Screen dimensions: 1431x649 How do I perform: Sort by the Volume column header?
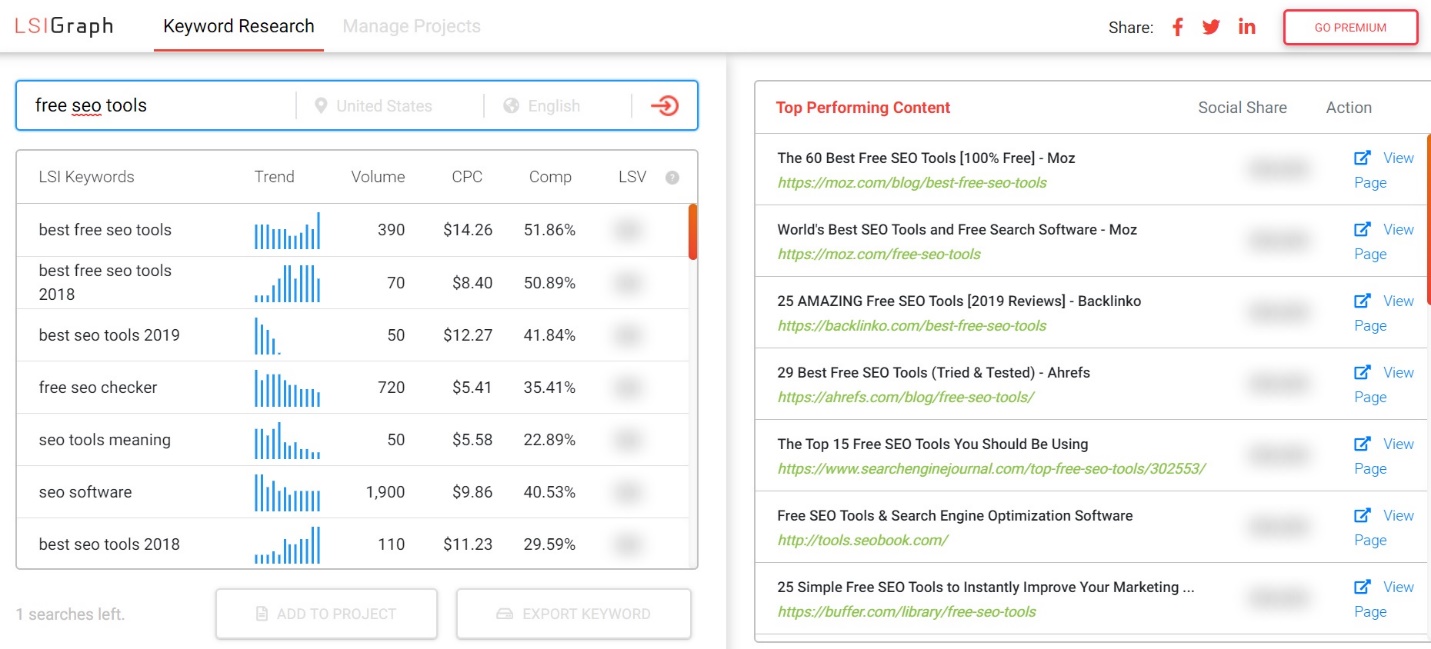(x=378, y=177)
